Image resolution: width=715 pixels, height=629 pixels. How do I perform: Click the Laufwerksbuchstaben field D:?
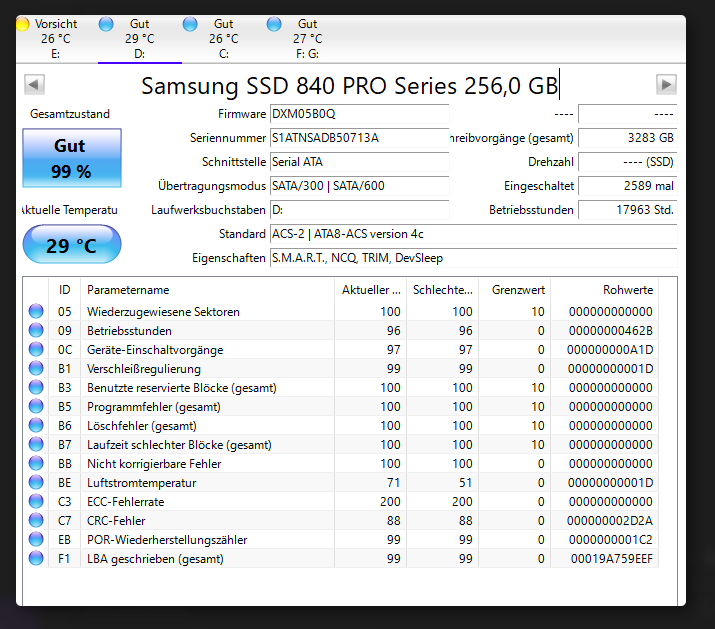pyautogui.click(x=359, y=210)
